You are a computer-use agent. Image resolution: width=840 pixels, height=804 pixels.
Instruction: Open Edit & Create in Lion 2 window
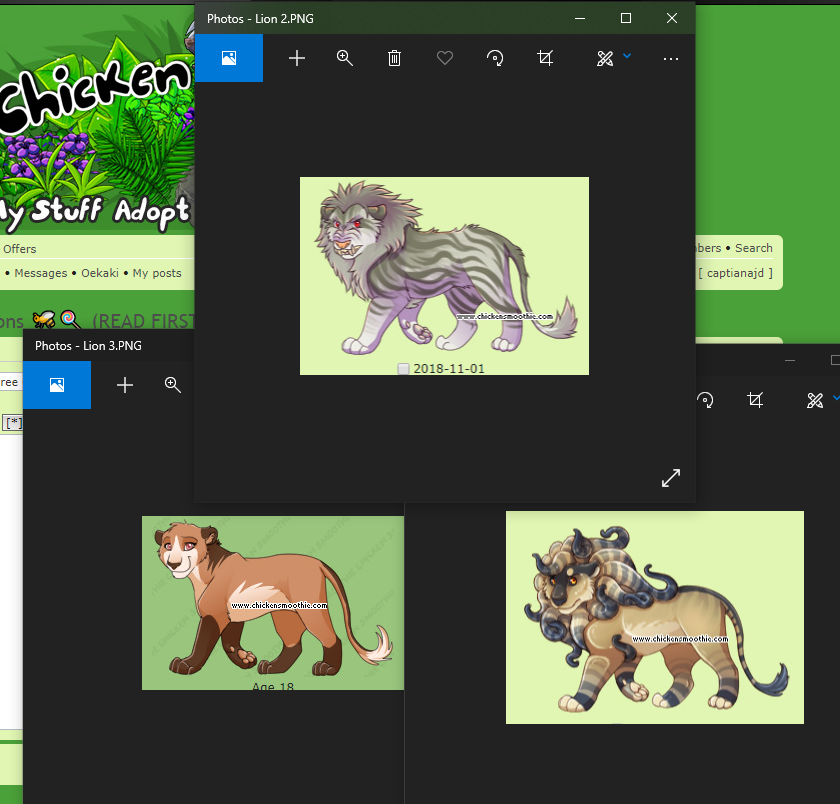pyautogui.click(x=605, y=58)
